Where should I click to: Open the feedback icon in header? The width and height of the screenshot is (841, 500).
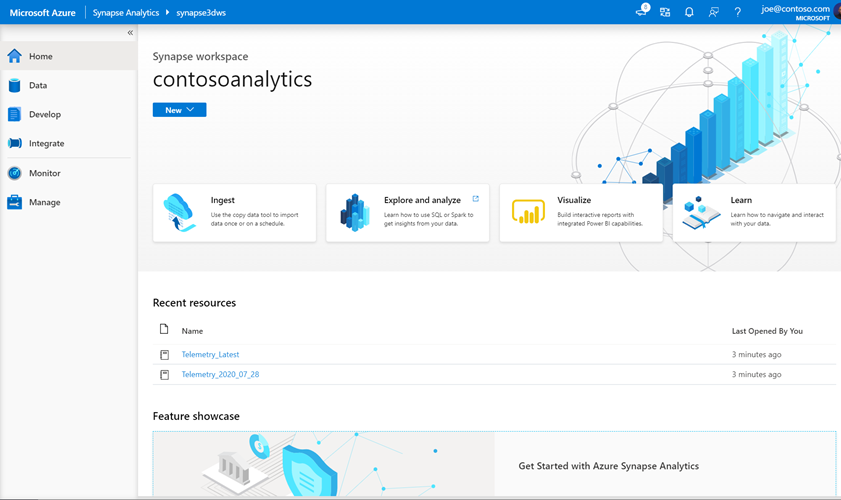coord(713,12)
